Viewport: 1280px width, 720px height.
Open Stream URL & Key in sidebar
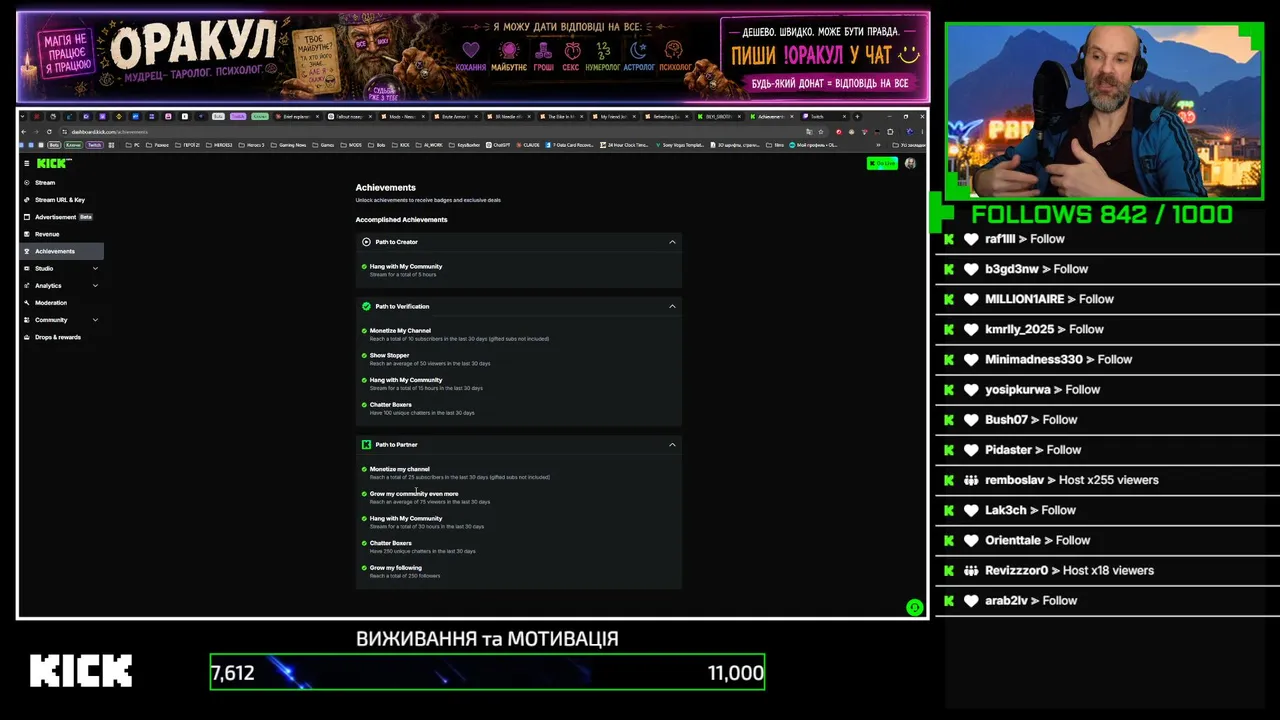pyautogui.click(x=62, y=200)
